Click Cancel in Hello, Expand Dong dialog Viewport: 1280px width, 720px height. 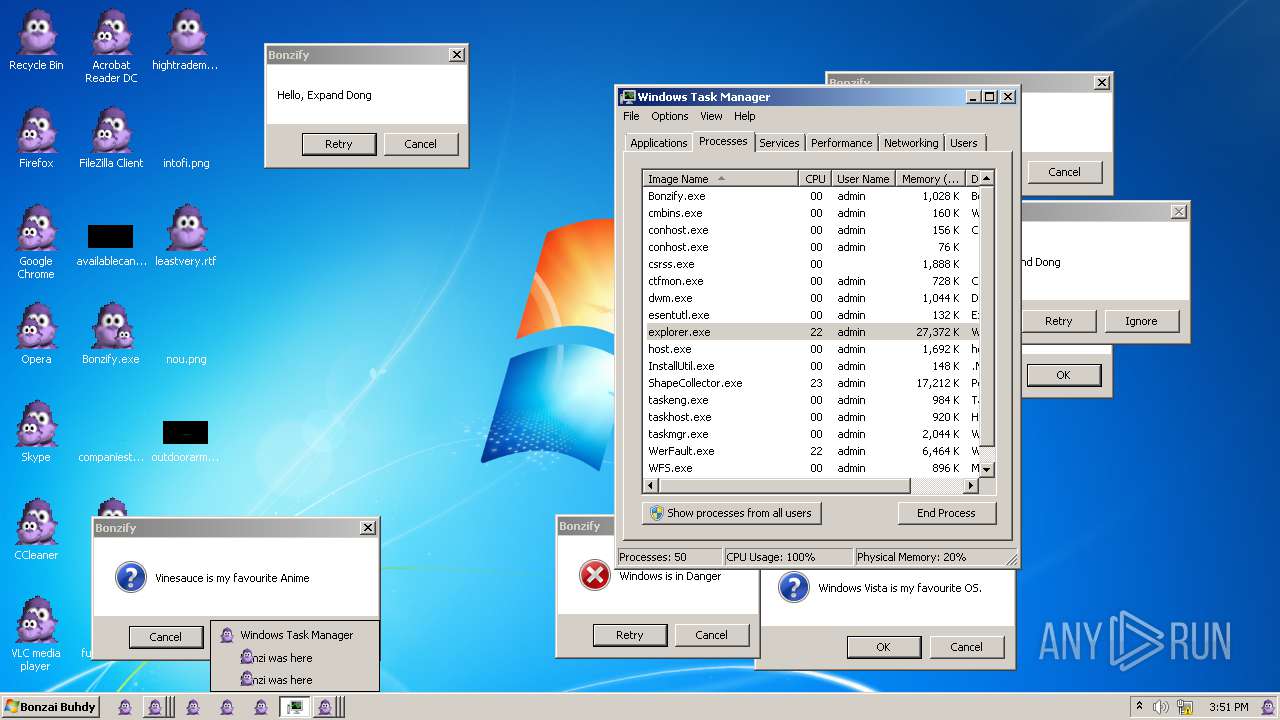(420, 144)
